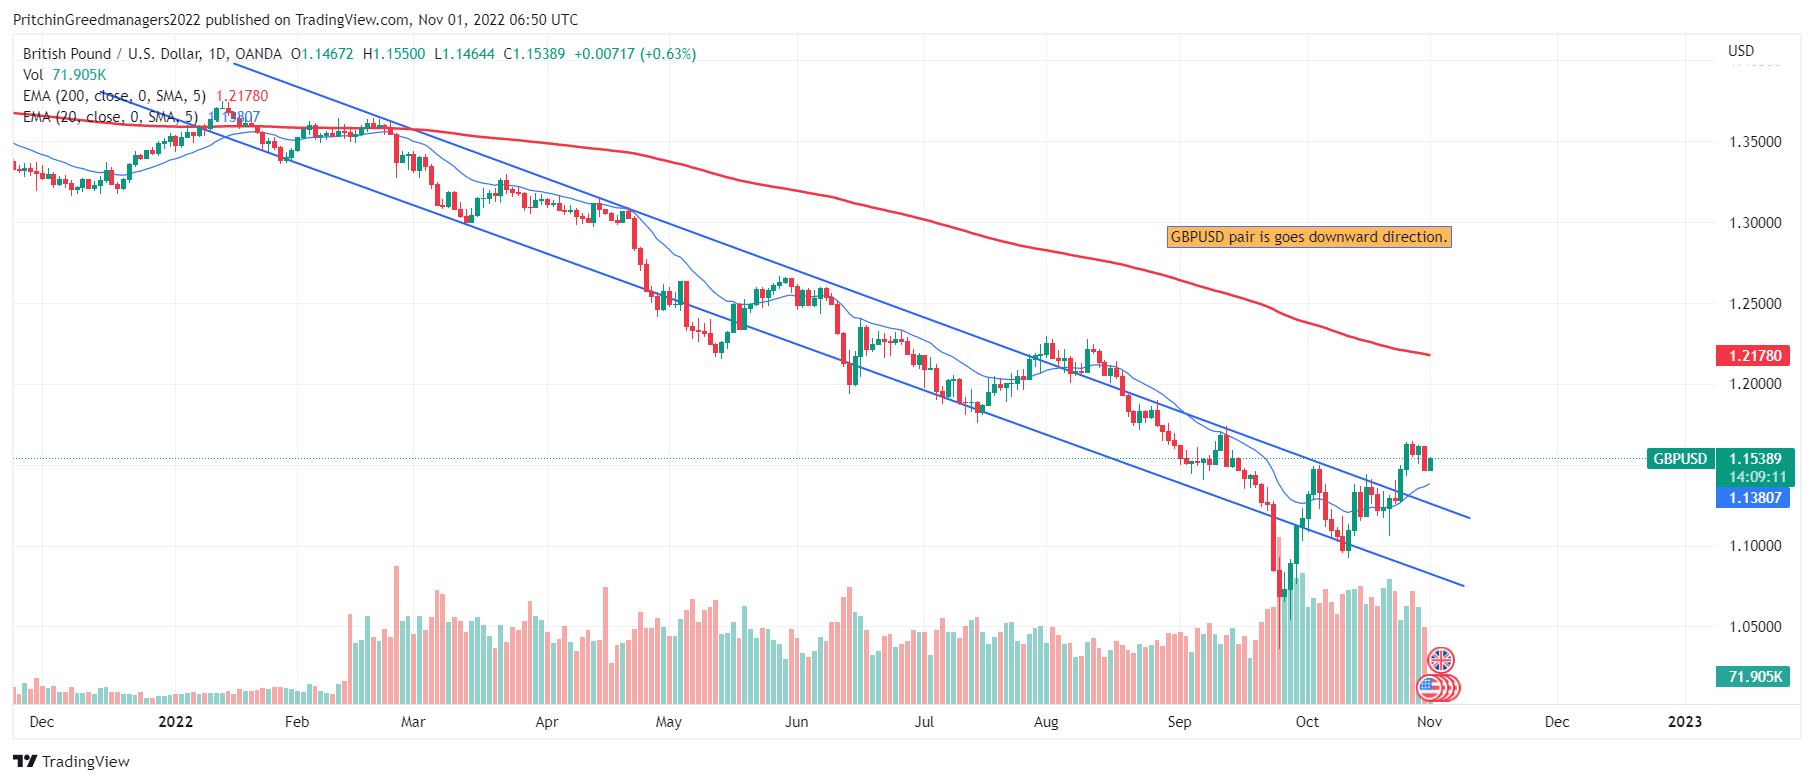
Task: Click the 1.10000 price axis value
Action: tap(1755, 546)
